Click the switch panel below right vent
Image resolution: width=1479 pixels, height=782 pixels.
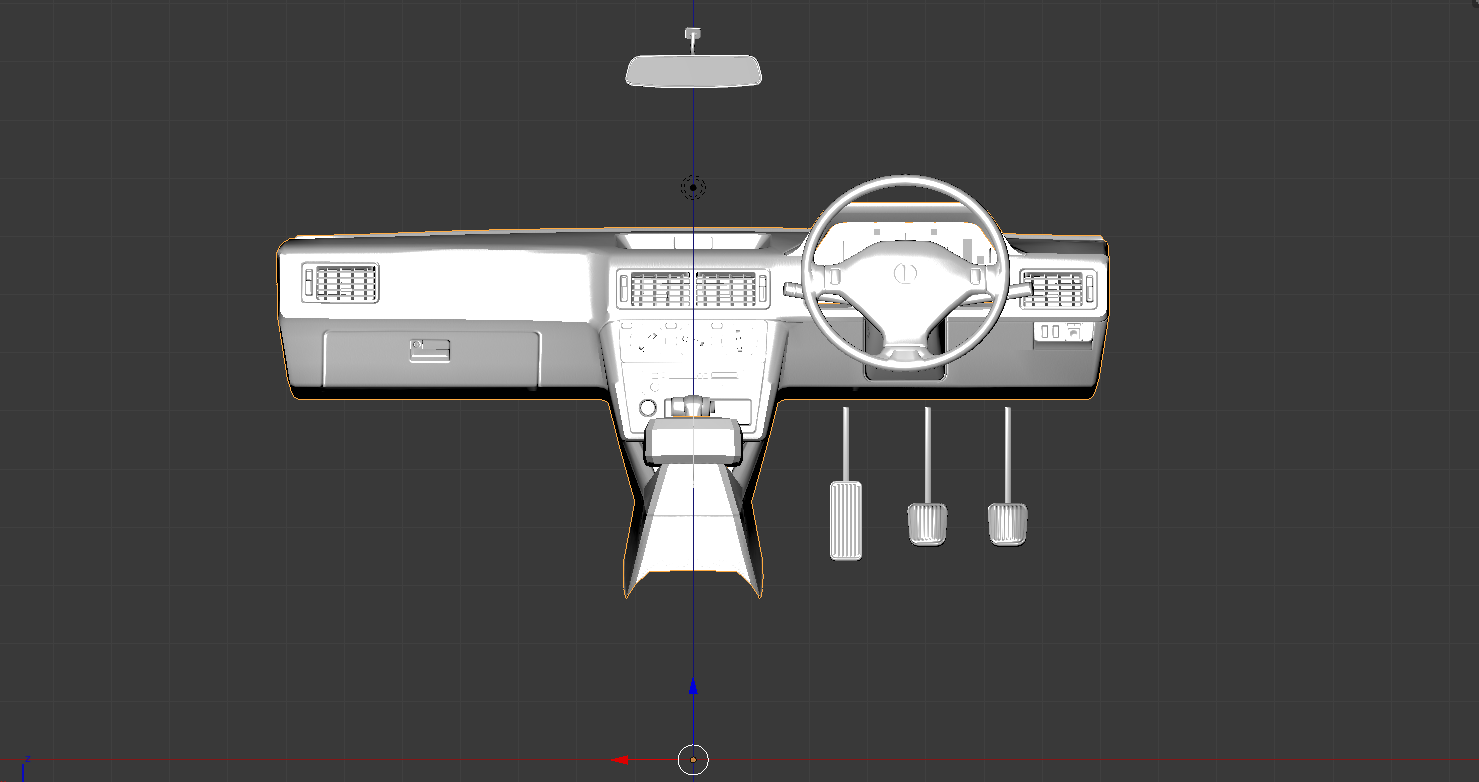[x=1063, y=333]
